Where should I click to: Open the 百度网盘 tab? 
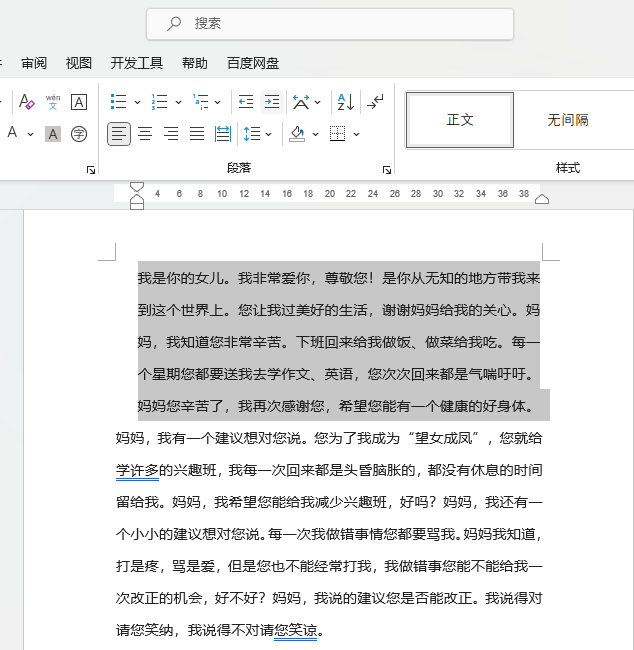[253, 63]
